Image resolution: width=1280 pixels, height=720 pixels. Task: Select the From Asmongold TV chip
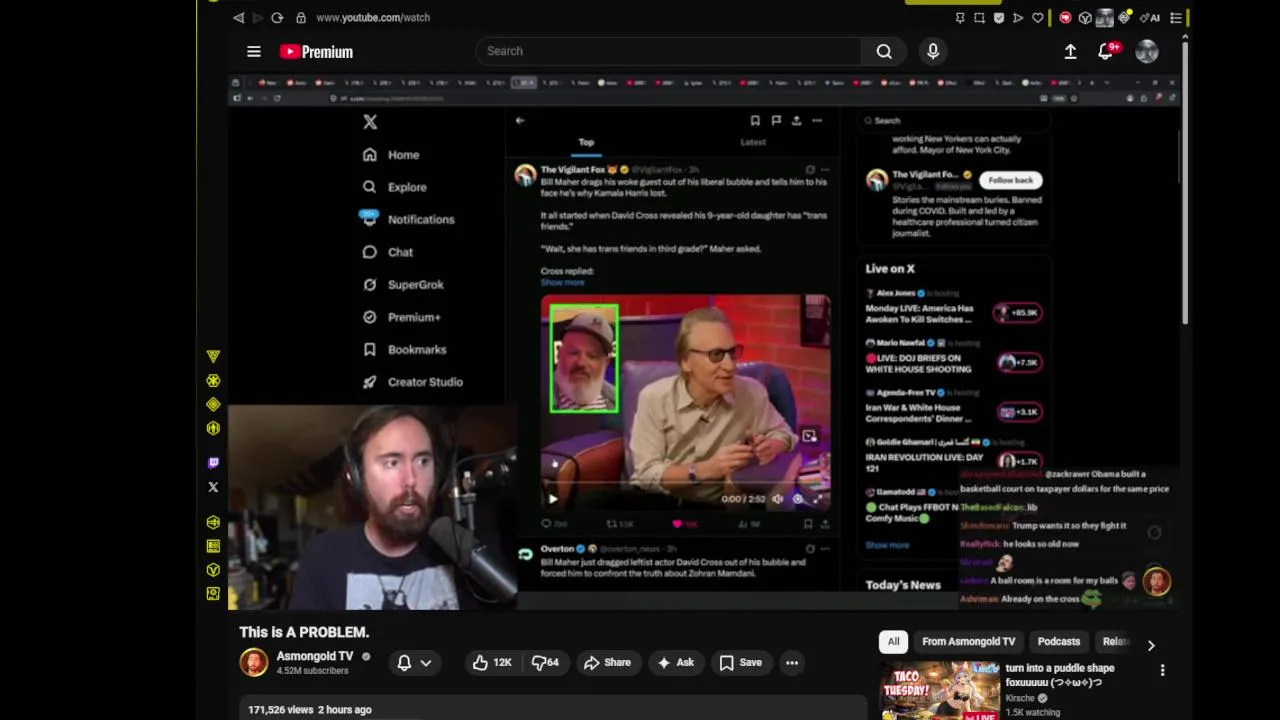969,642
